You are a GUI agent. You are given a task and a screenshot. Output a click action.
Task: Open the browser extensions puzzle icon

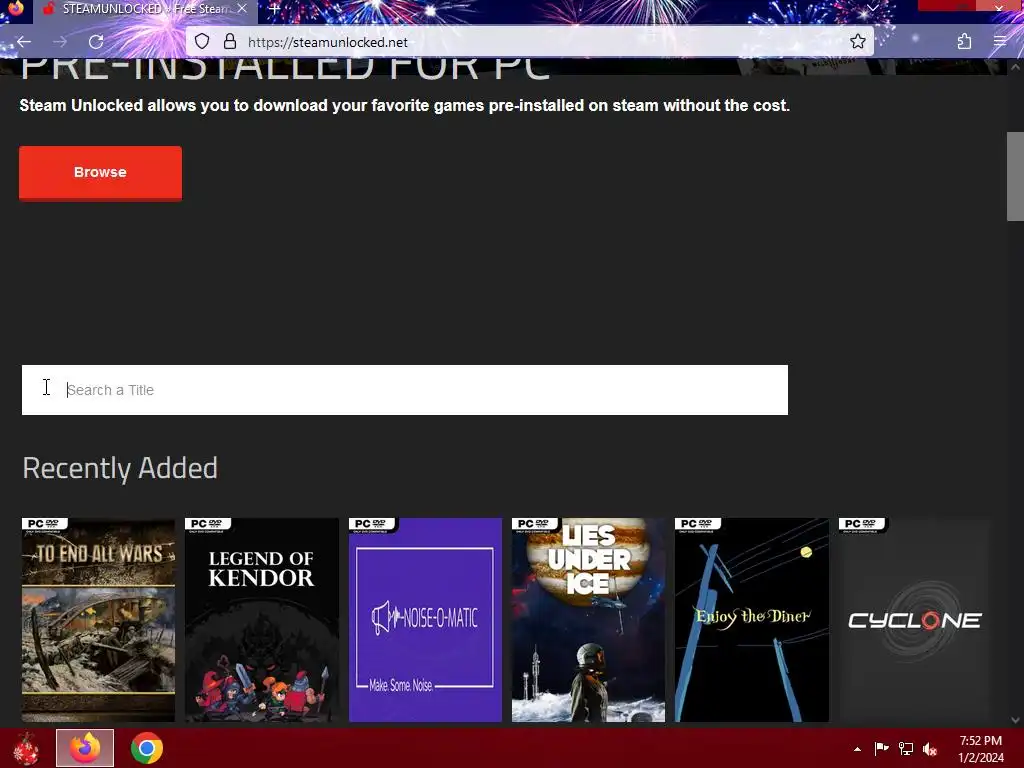pos(964,42)
